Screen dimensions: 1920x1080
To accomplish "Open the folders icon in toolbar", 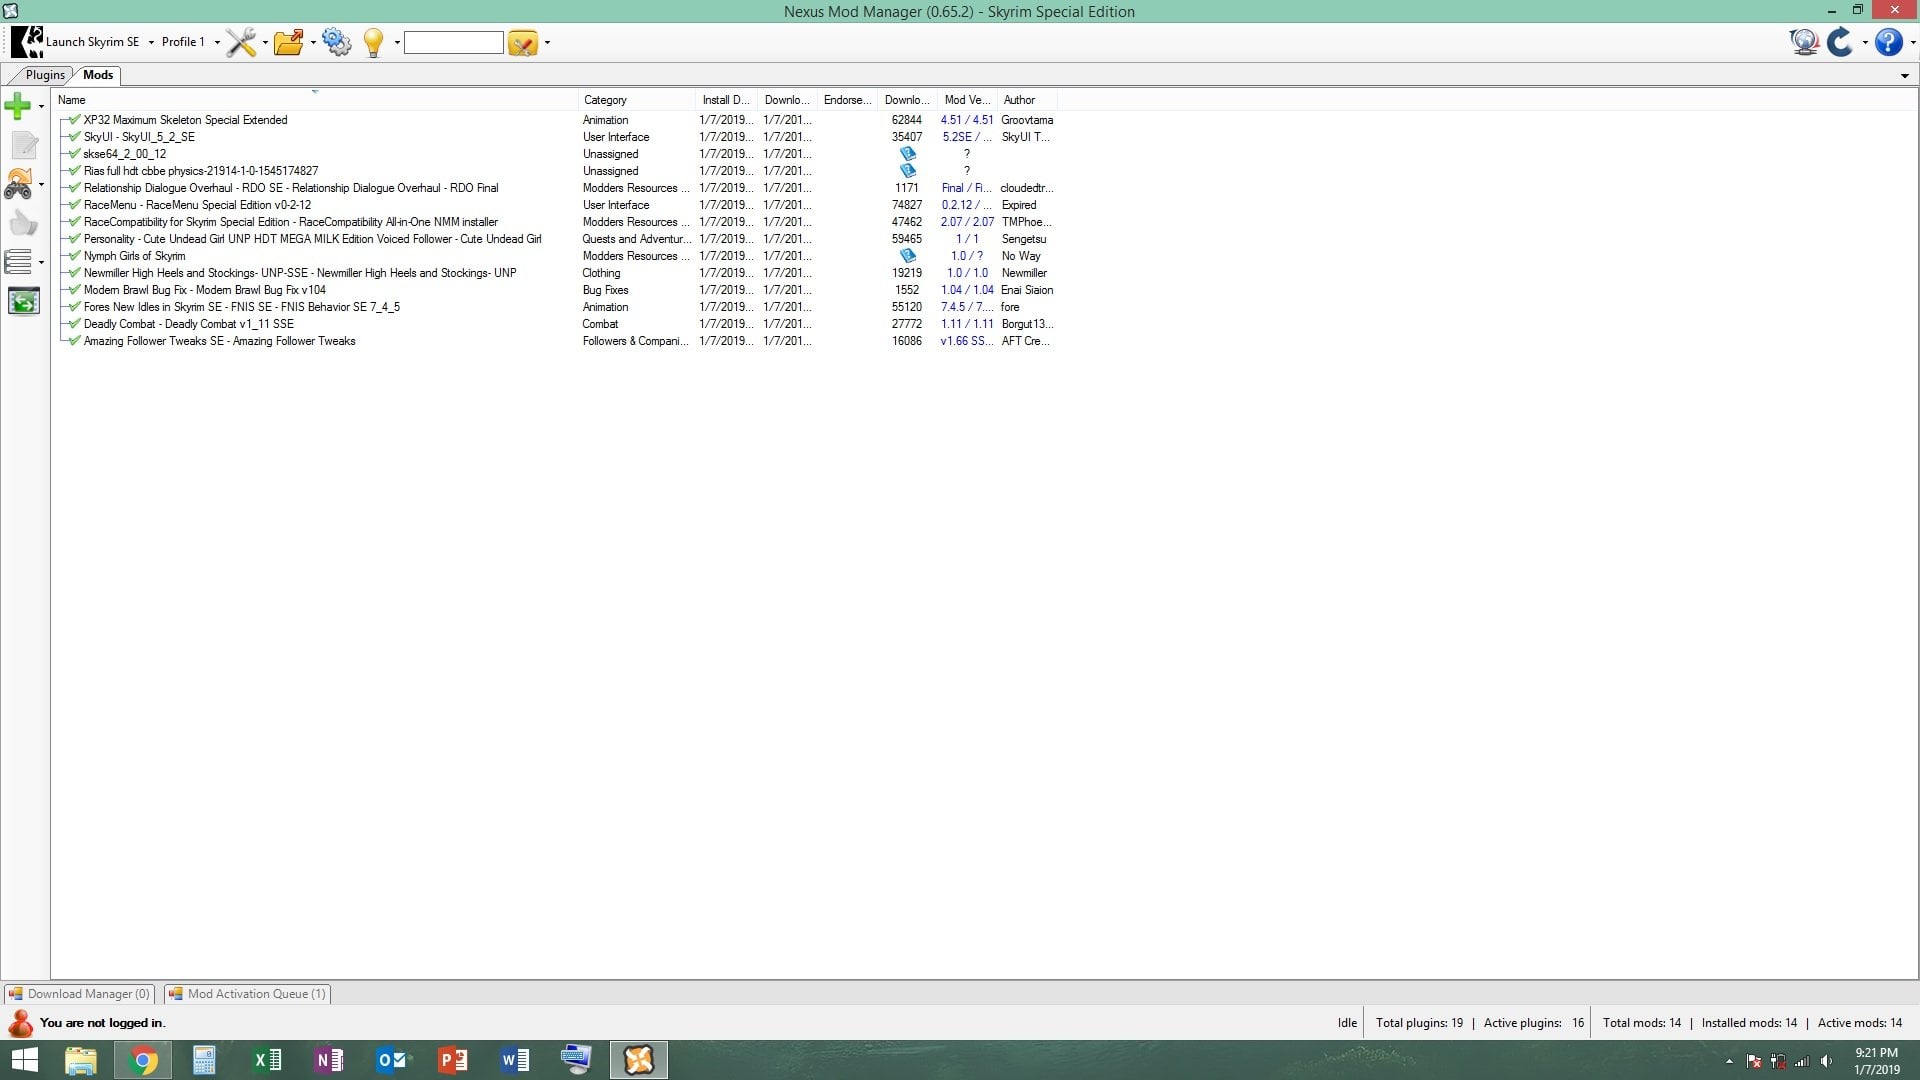I will (288, 42).
